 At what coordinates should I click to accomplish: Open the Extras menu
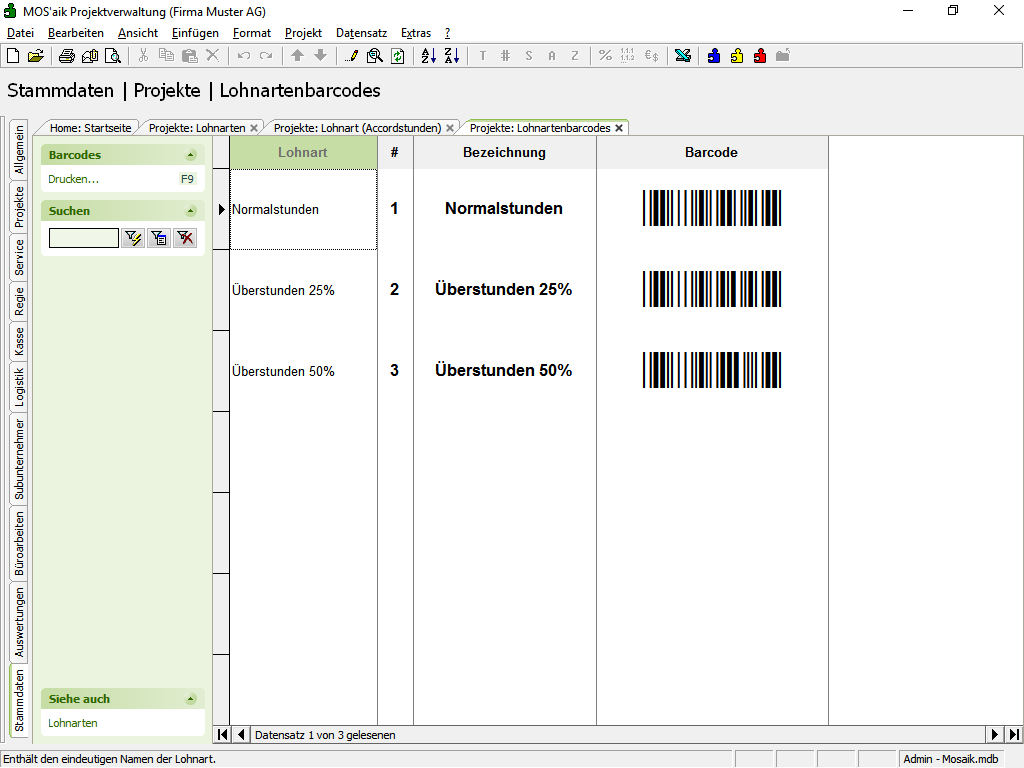coord(416,33)
